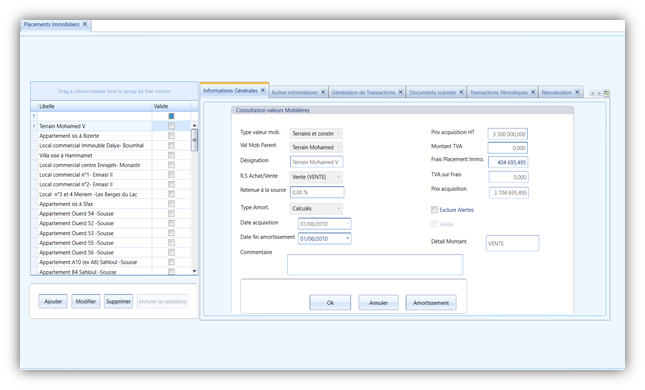Viewport: 645px width, 390px height.
Task: Open the Type Amort. dropdown
Action: (339, 209)
